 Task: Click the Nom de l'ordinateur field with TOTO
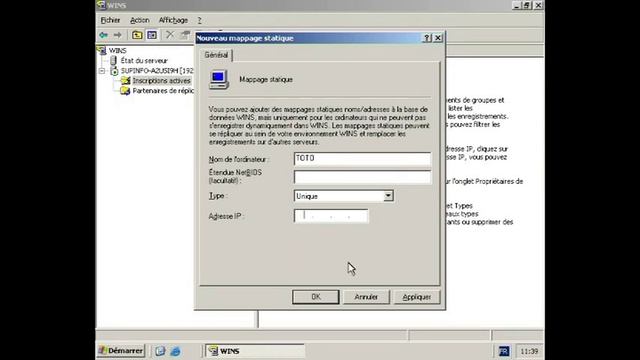362,158
